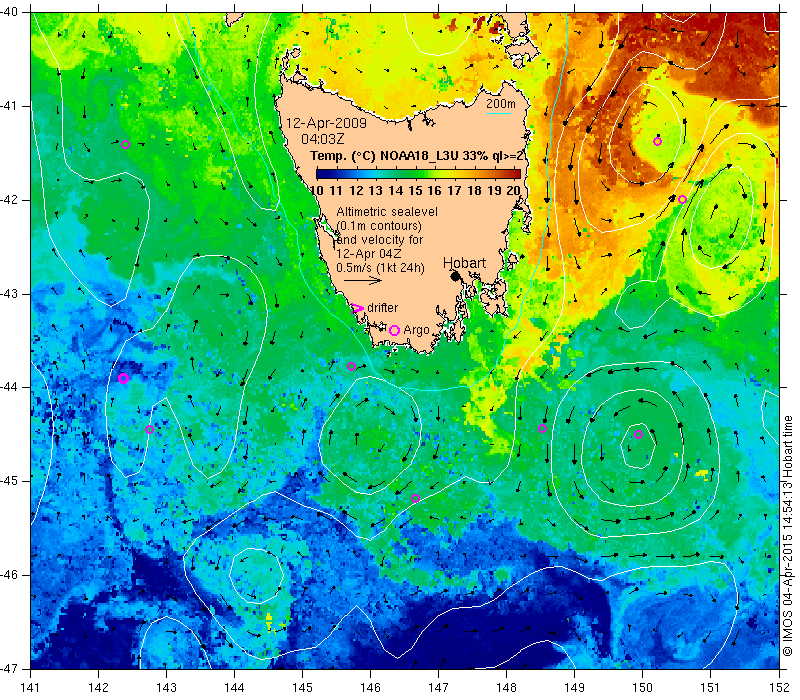Click the cyan 200m line sample under '200m'
The height and width of the screenshot is (700, 800).
[x=498, y=113]
